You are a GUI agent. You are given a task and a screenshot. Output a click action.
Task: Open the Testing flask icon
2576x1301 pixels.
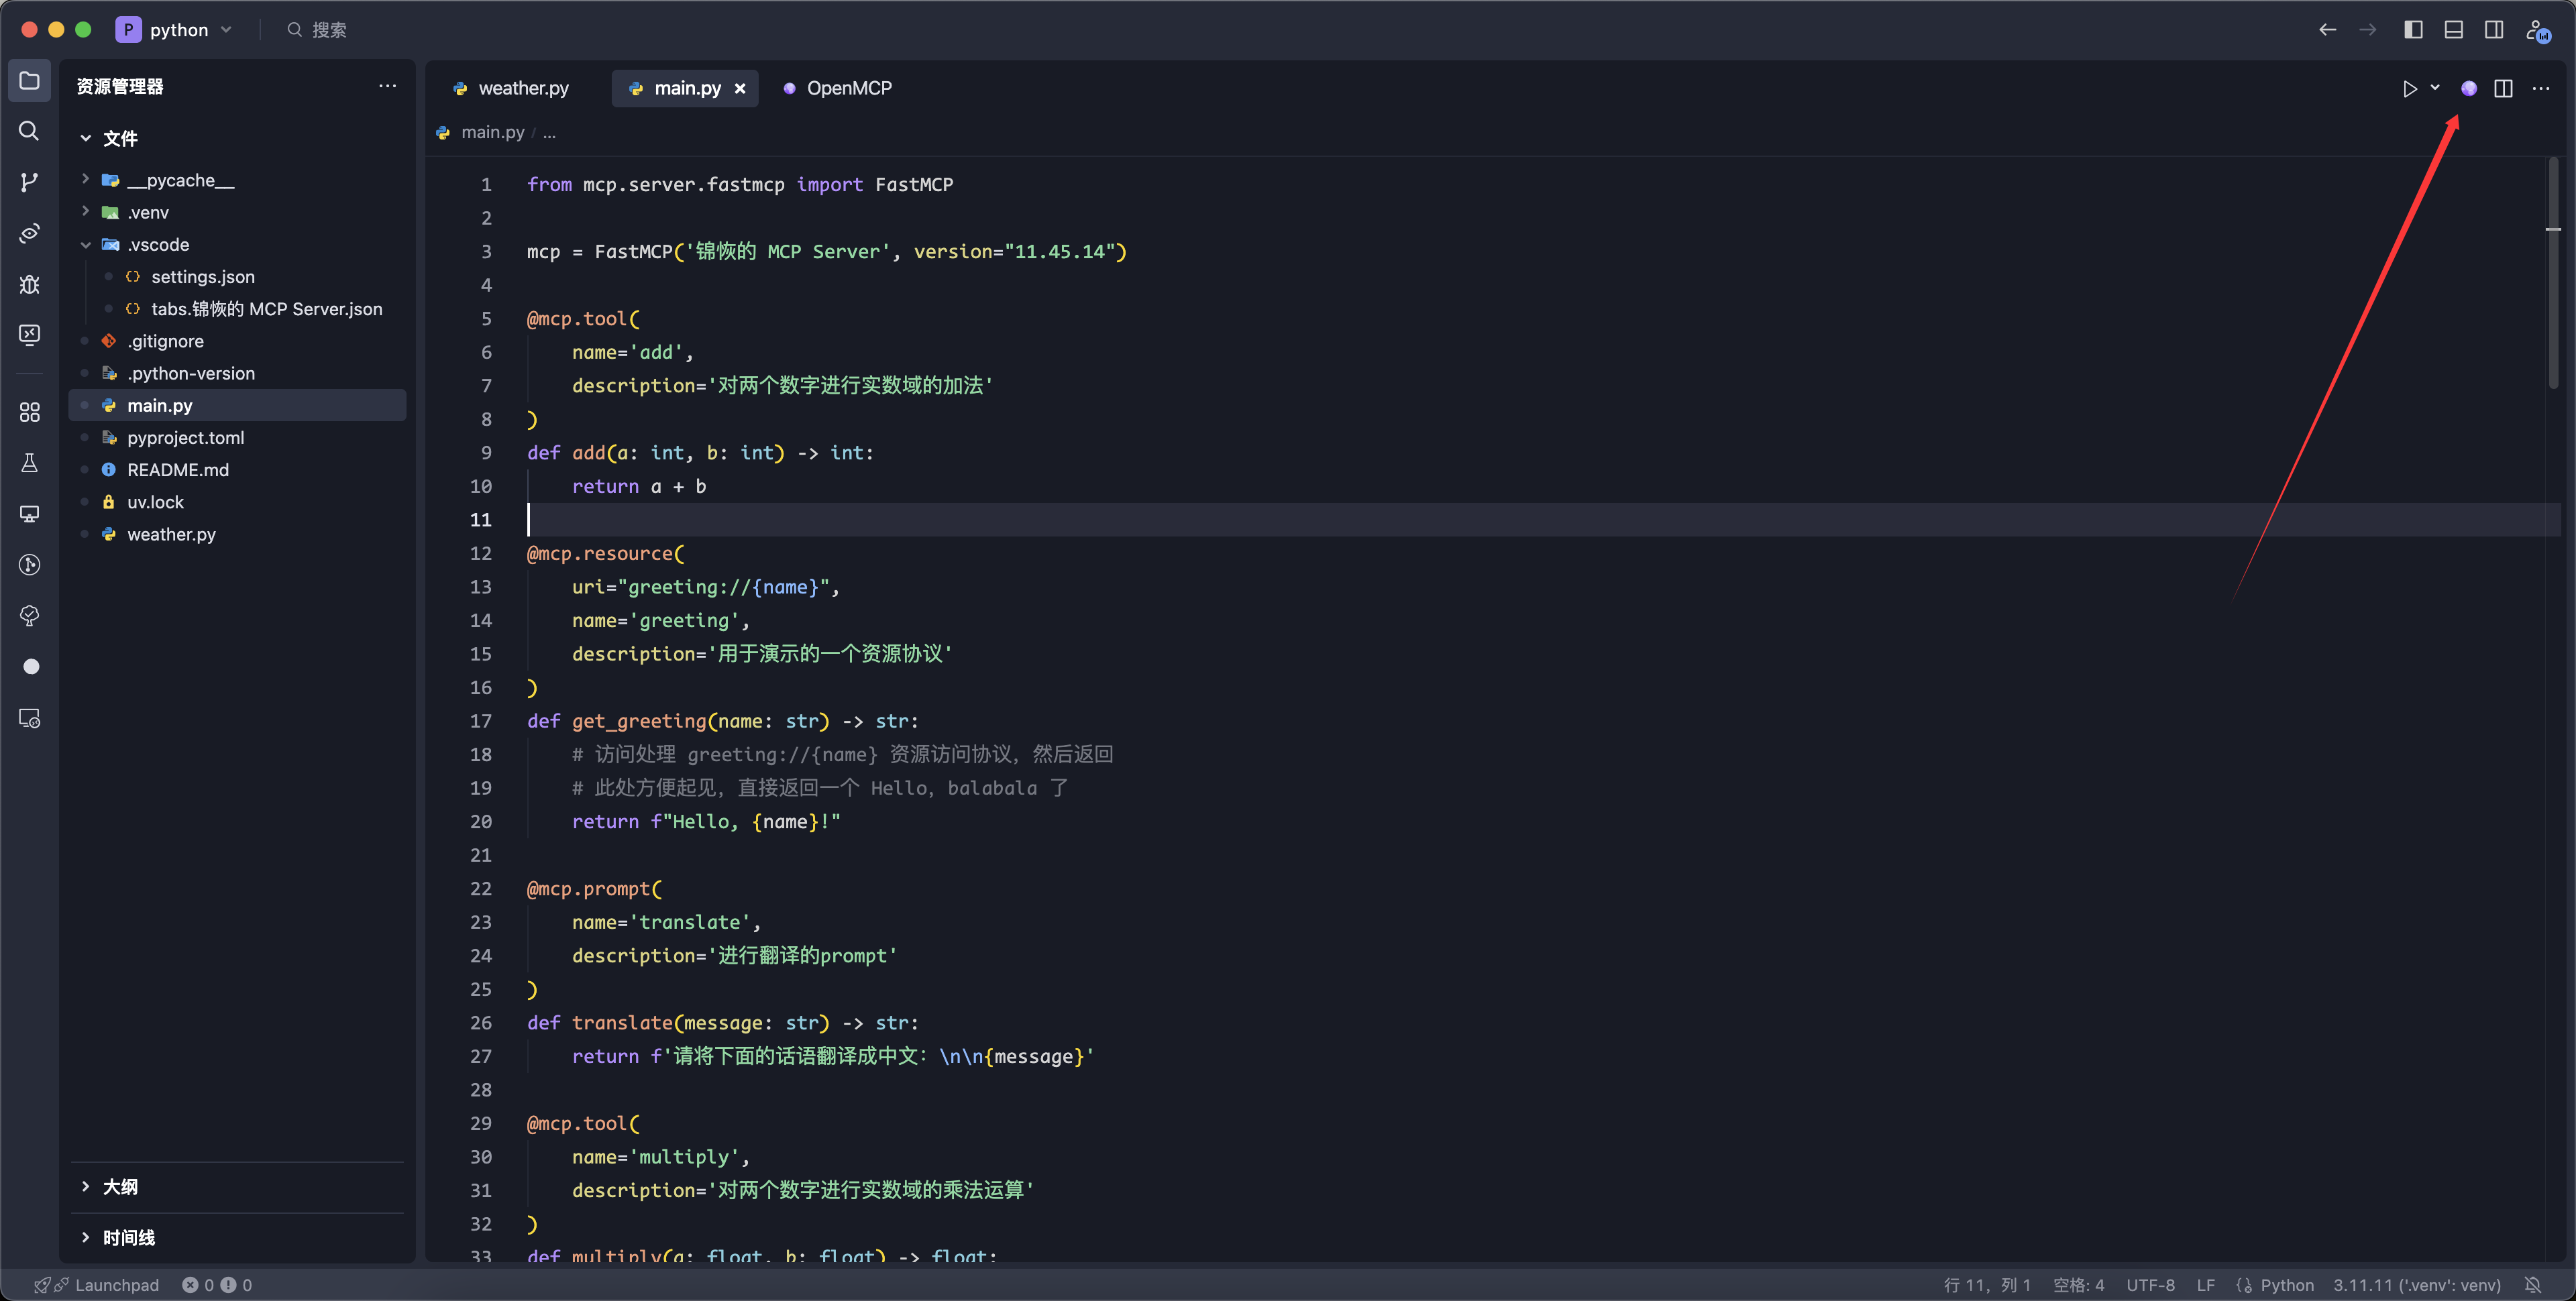pos(29,463)
